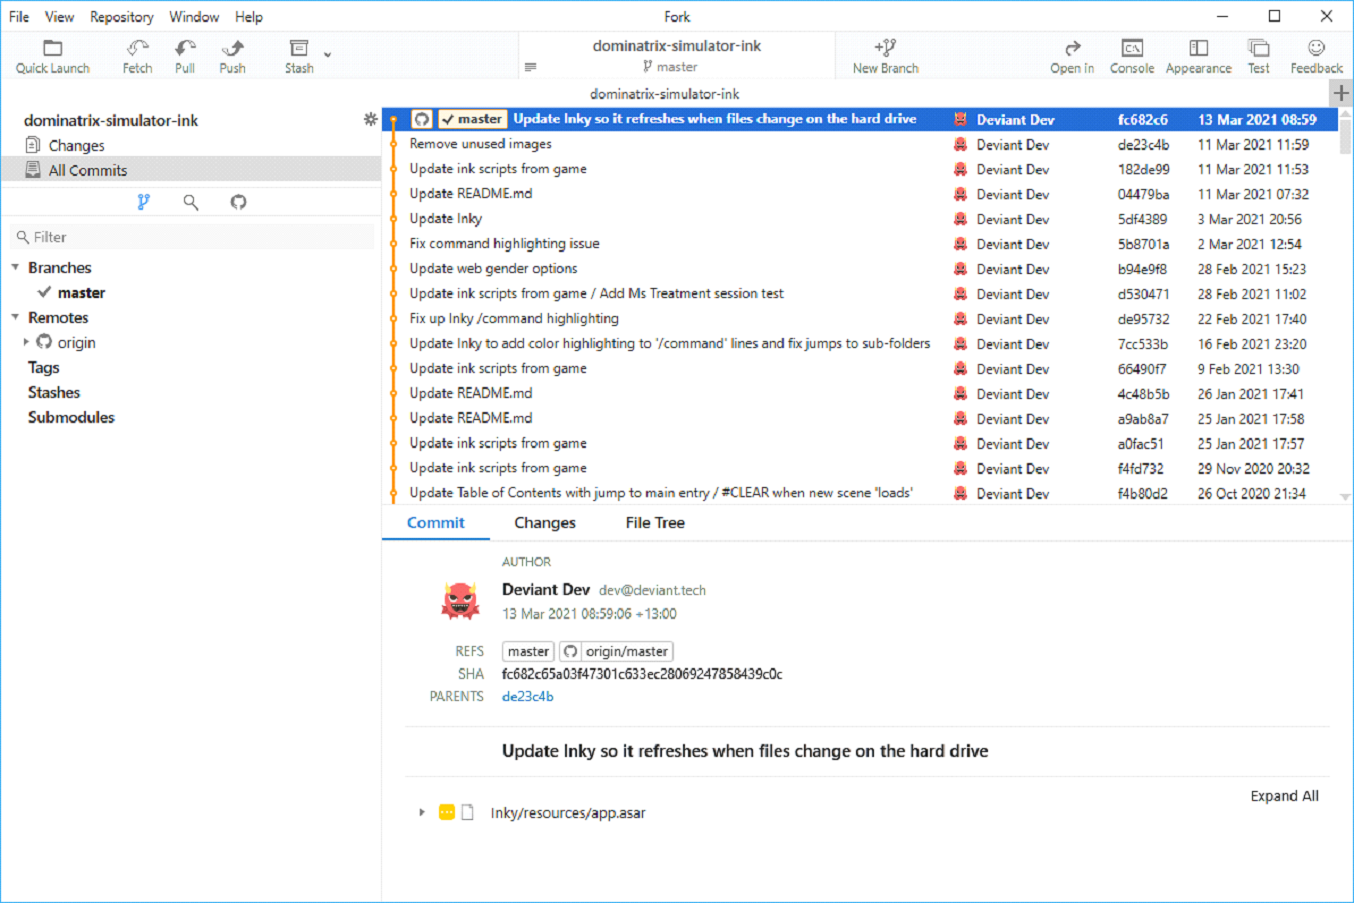The width and height of the screenshot is (1357, 906).
Task: Click origin/master ref label
Action: pos(616,652)
